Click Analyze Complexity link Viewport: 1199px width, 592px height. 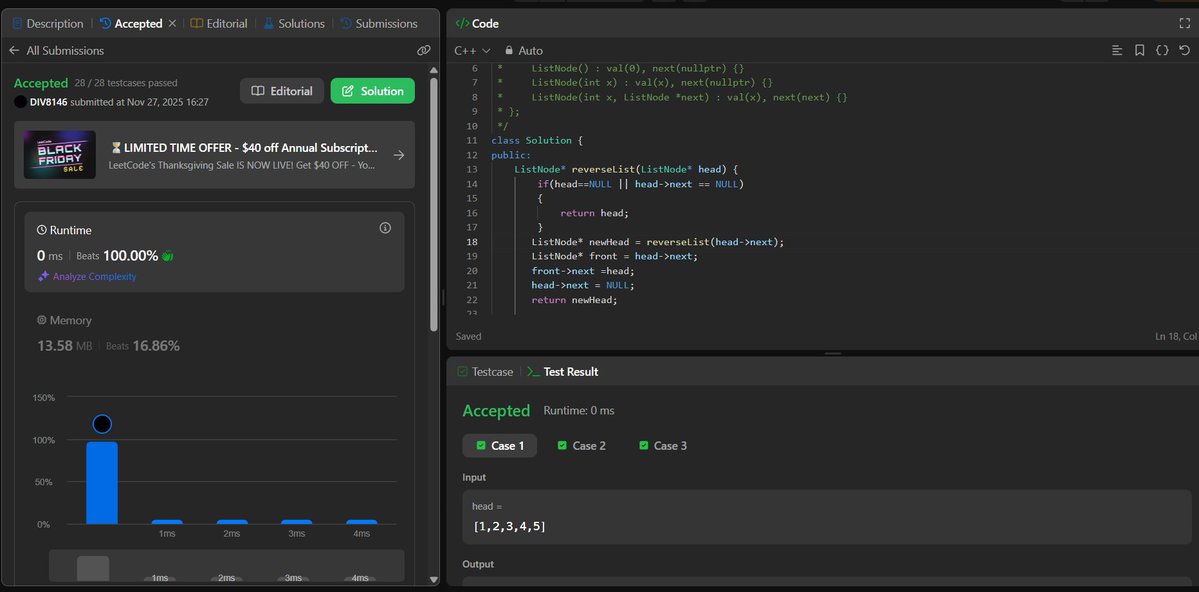click(87, 277)
